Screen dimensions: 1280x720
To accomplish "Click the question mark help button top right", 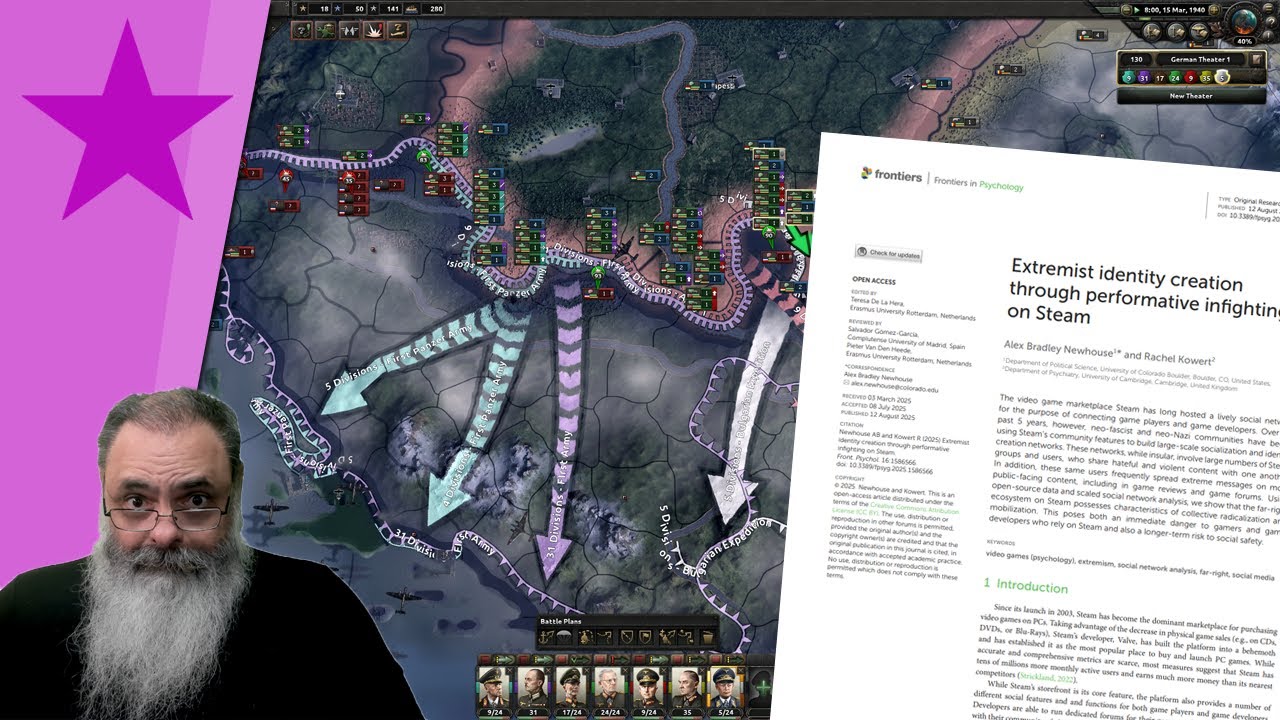I will click(1271, 22).
